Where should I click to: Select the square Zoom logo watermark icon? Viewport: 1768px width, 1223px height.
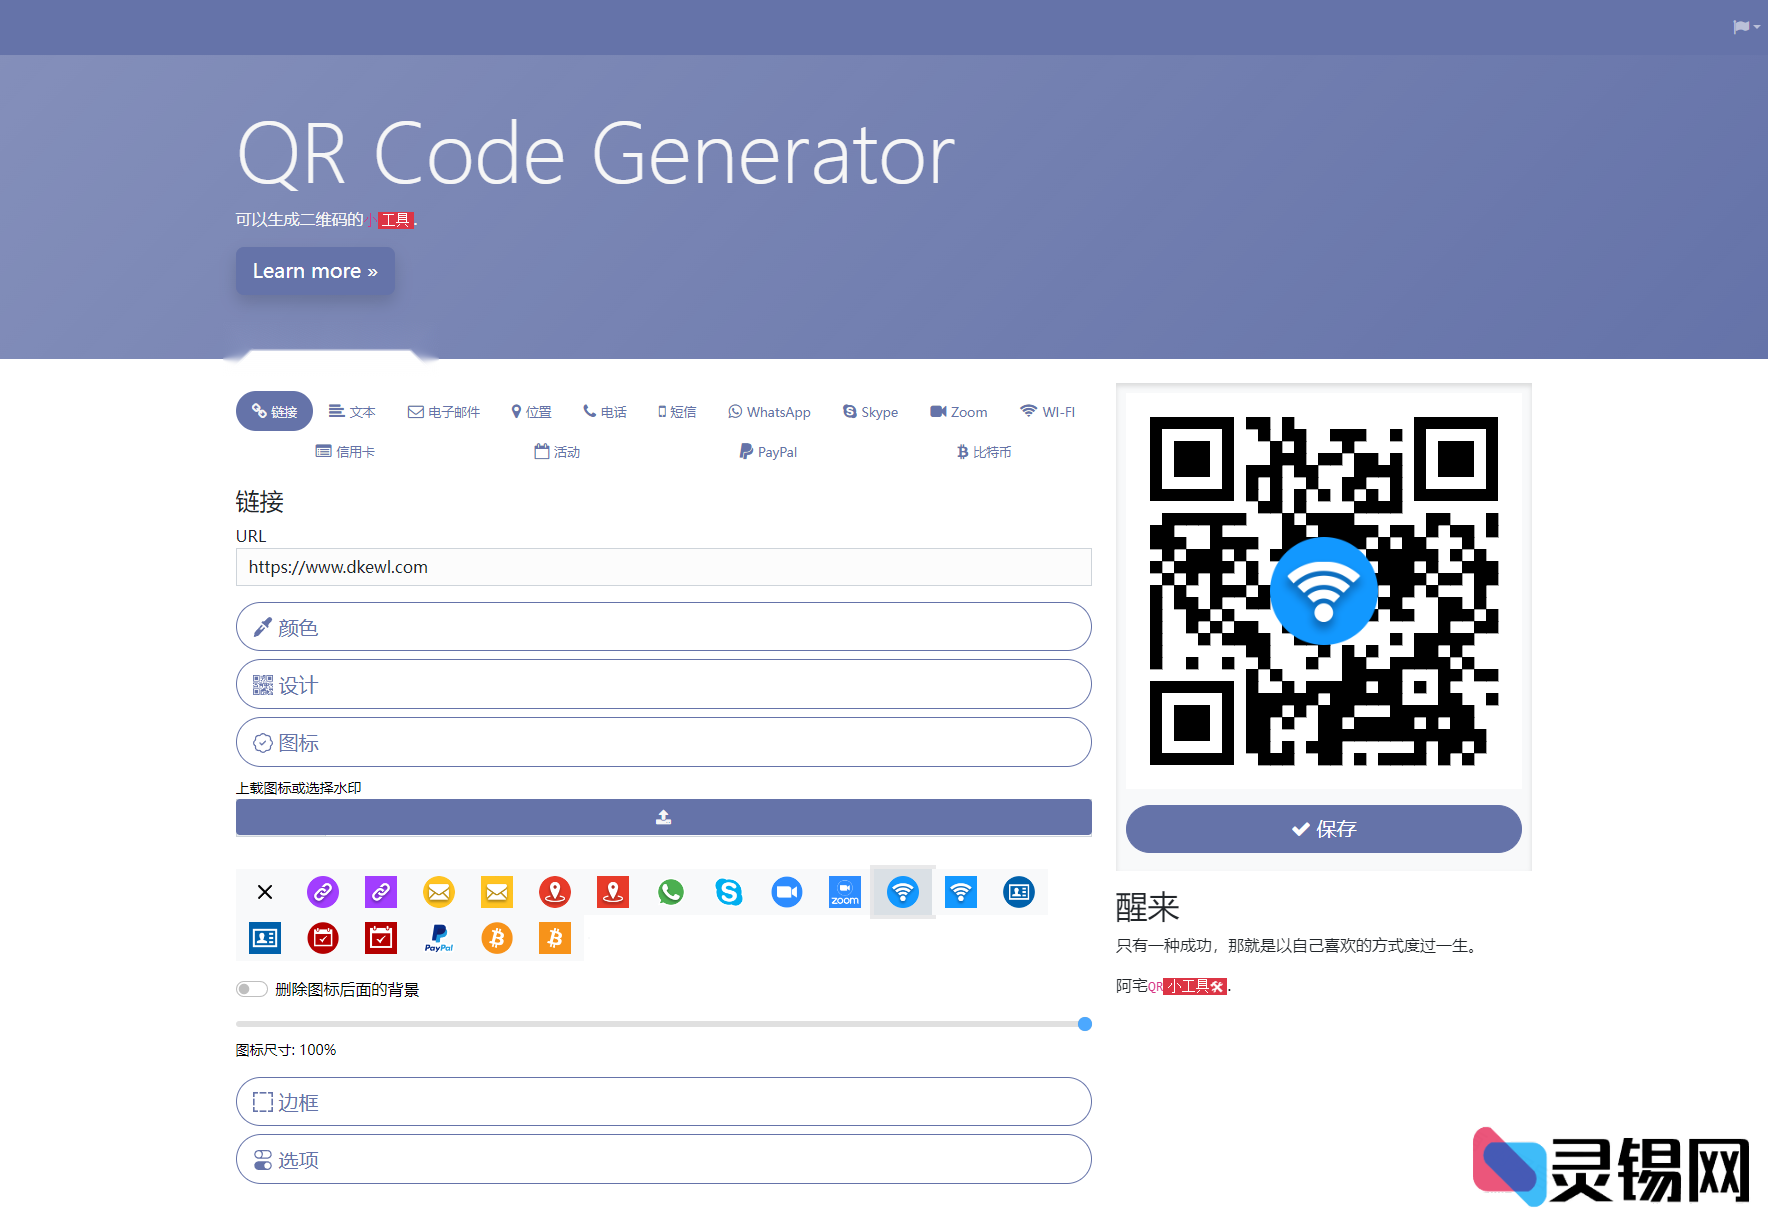(845, 892)
